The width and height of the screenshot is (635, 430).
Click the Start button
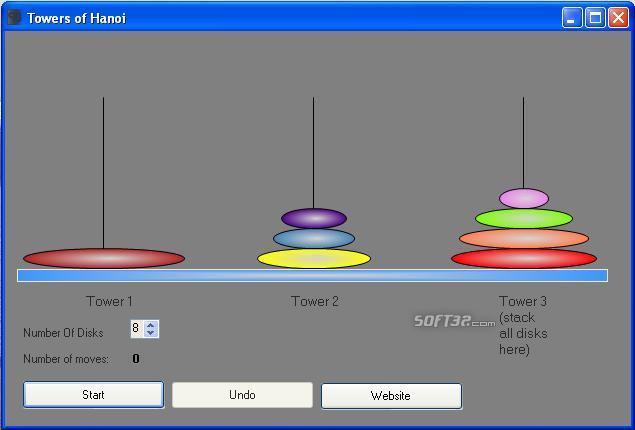pyautogui.click(x=94, y=394)
